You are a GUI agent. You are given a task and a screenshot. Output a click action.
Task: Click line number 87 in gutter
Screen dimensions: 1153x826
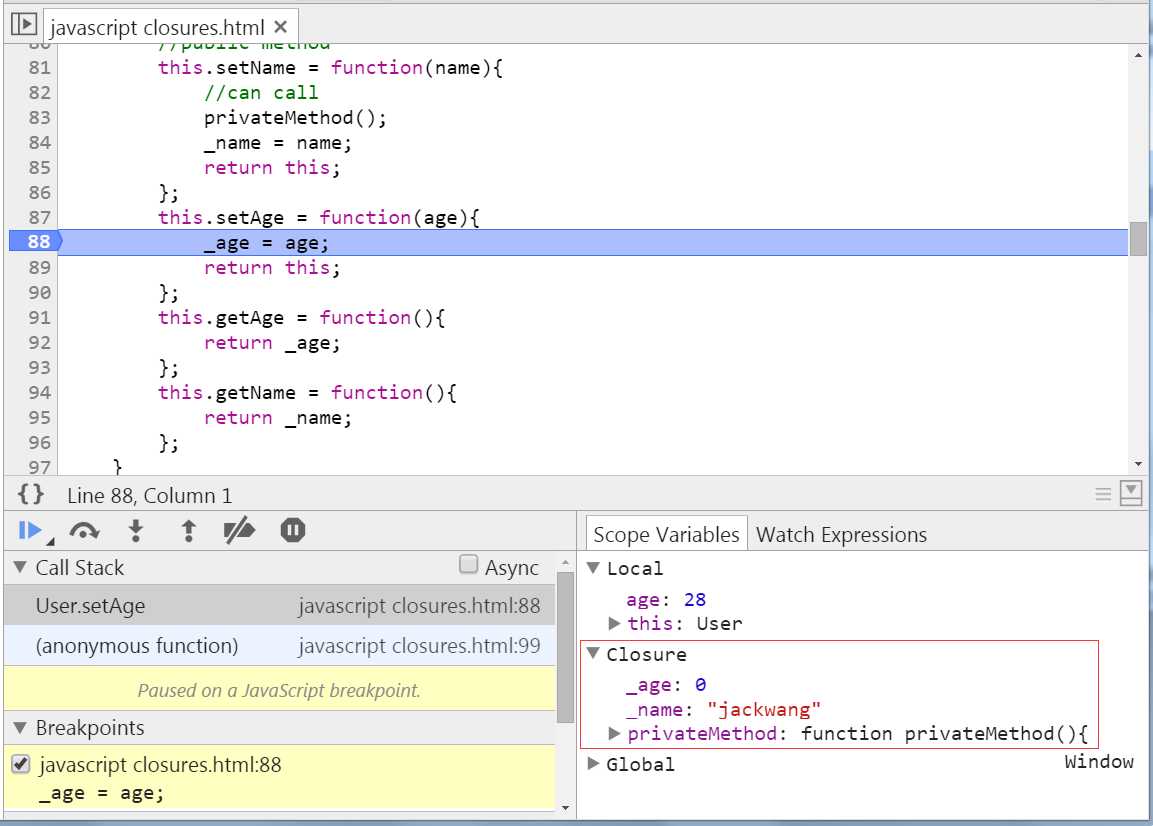(40, 217)
